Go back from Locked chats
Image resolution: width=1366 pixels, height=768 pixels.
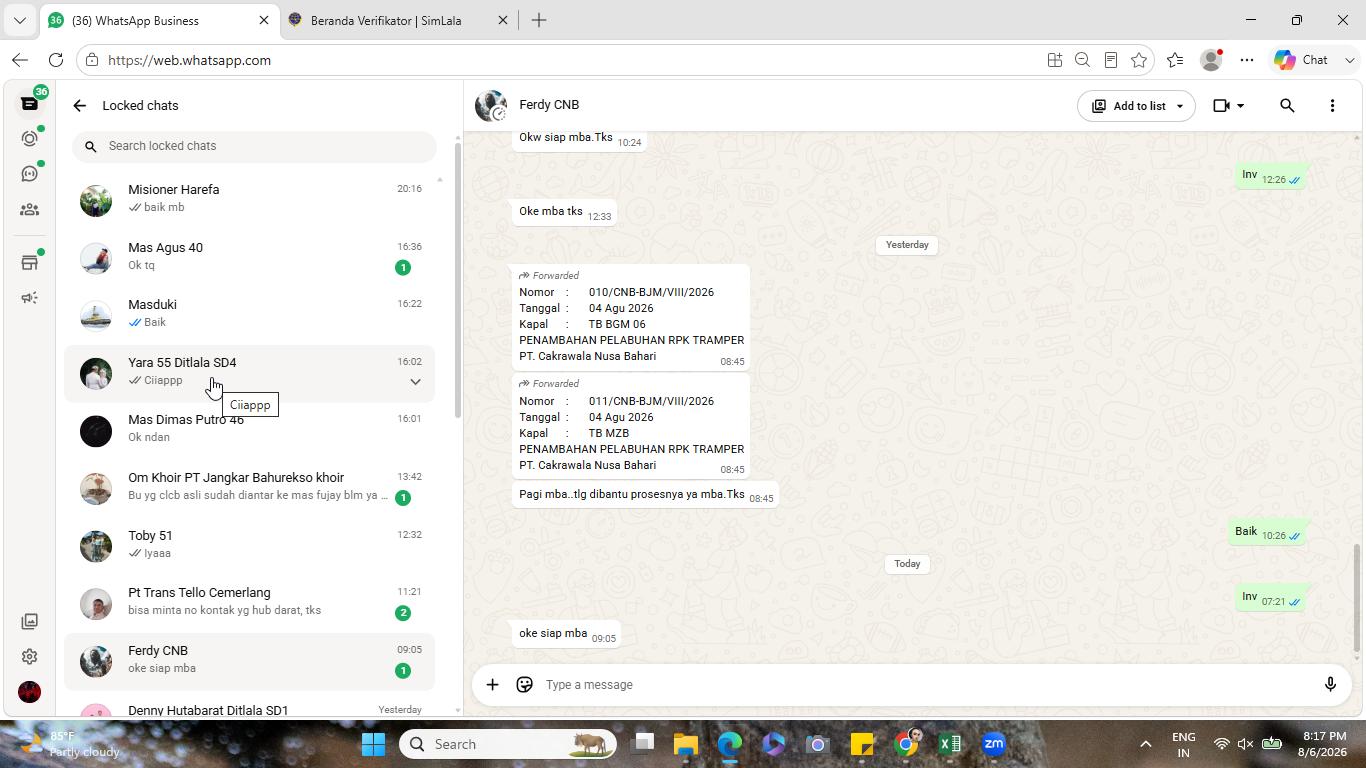point(79,105)
